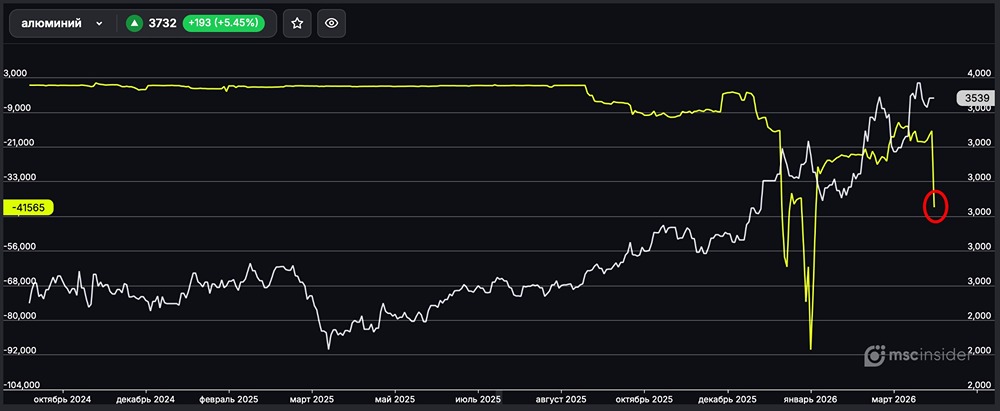Click the декабрь 2025 date label
The height and width of the screenshot is (411, 1000).
(x=727, y=399)
